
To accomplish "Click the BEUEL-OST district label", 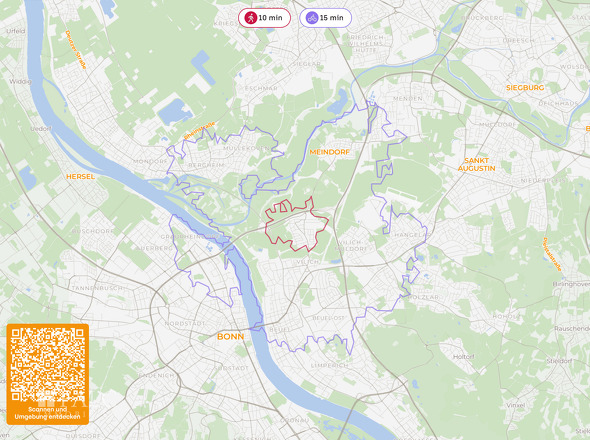I will pos(328,318).
